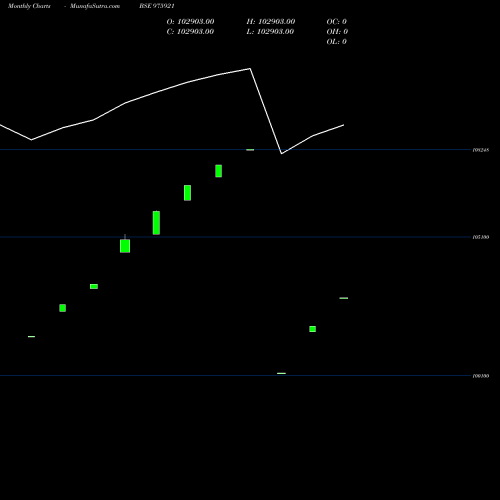This screenshot has height=500, width=500.
Task: Click the 'O: 102903.00' open value
Action: (x=190, y=22)
